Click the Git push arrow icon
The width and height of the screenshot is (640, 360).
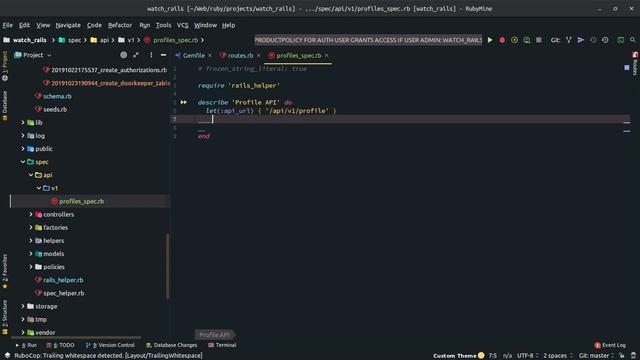pyautogui.click(x=580, y=40)
